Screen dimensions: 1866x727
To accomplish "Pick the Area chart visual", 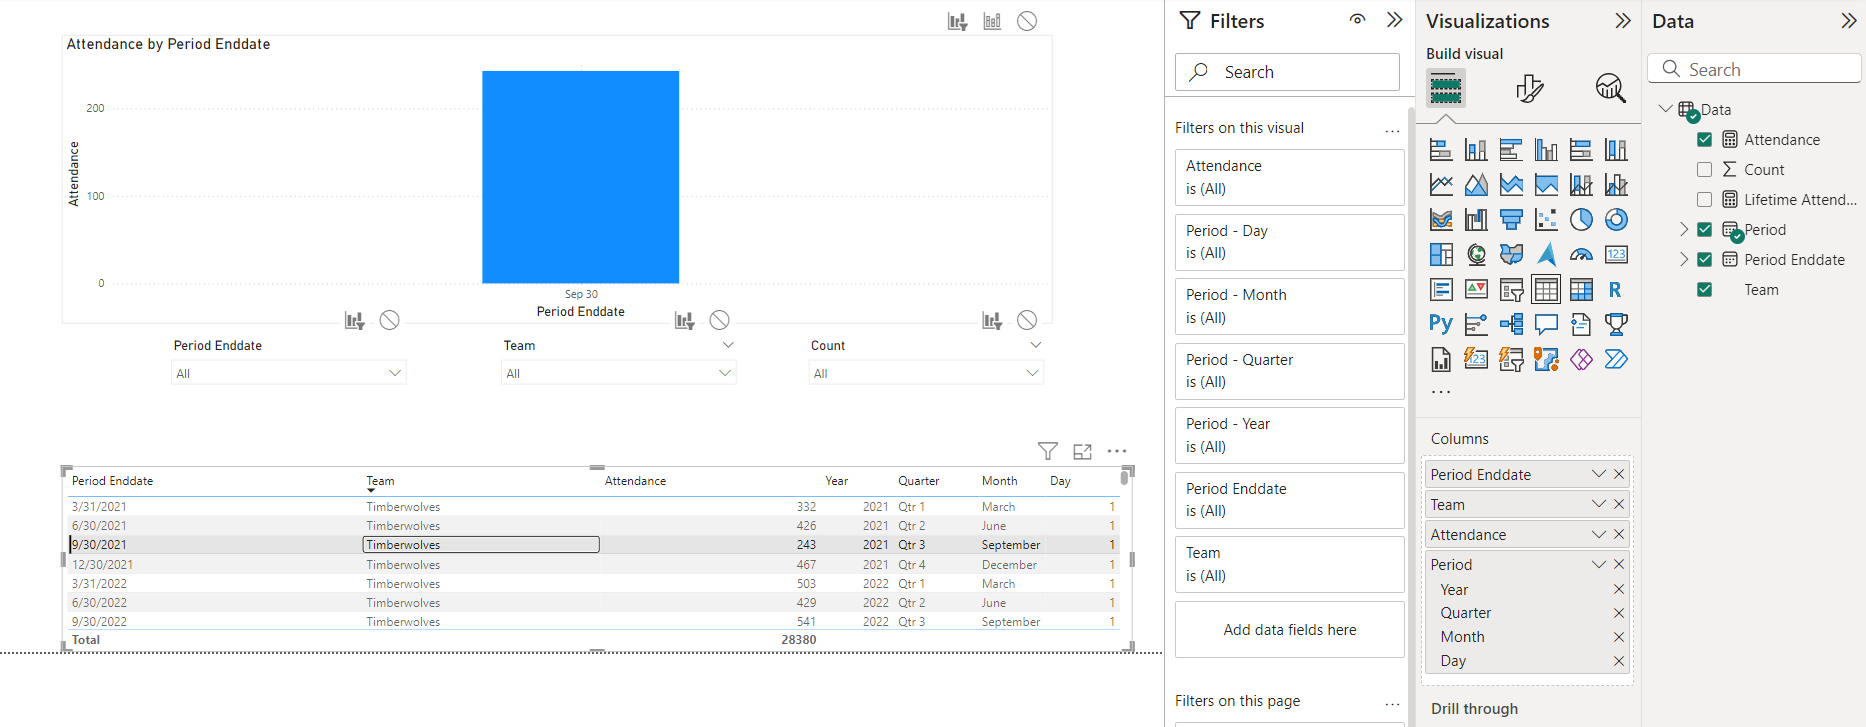I will (x=1476, y=185).
